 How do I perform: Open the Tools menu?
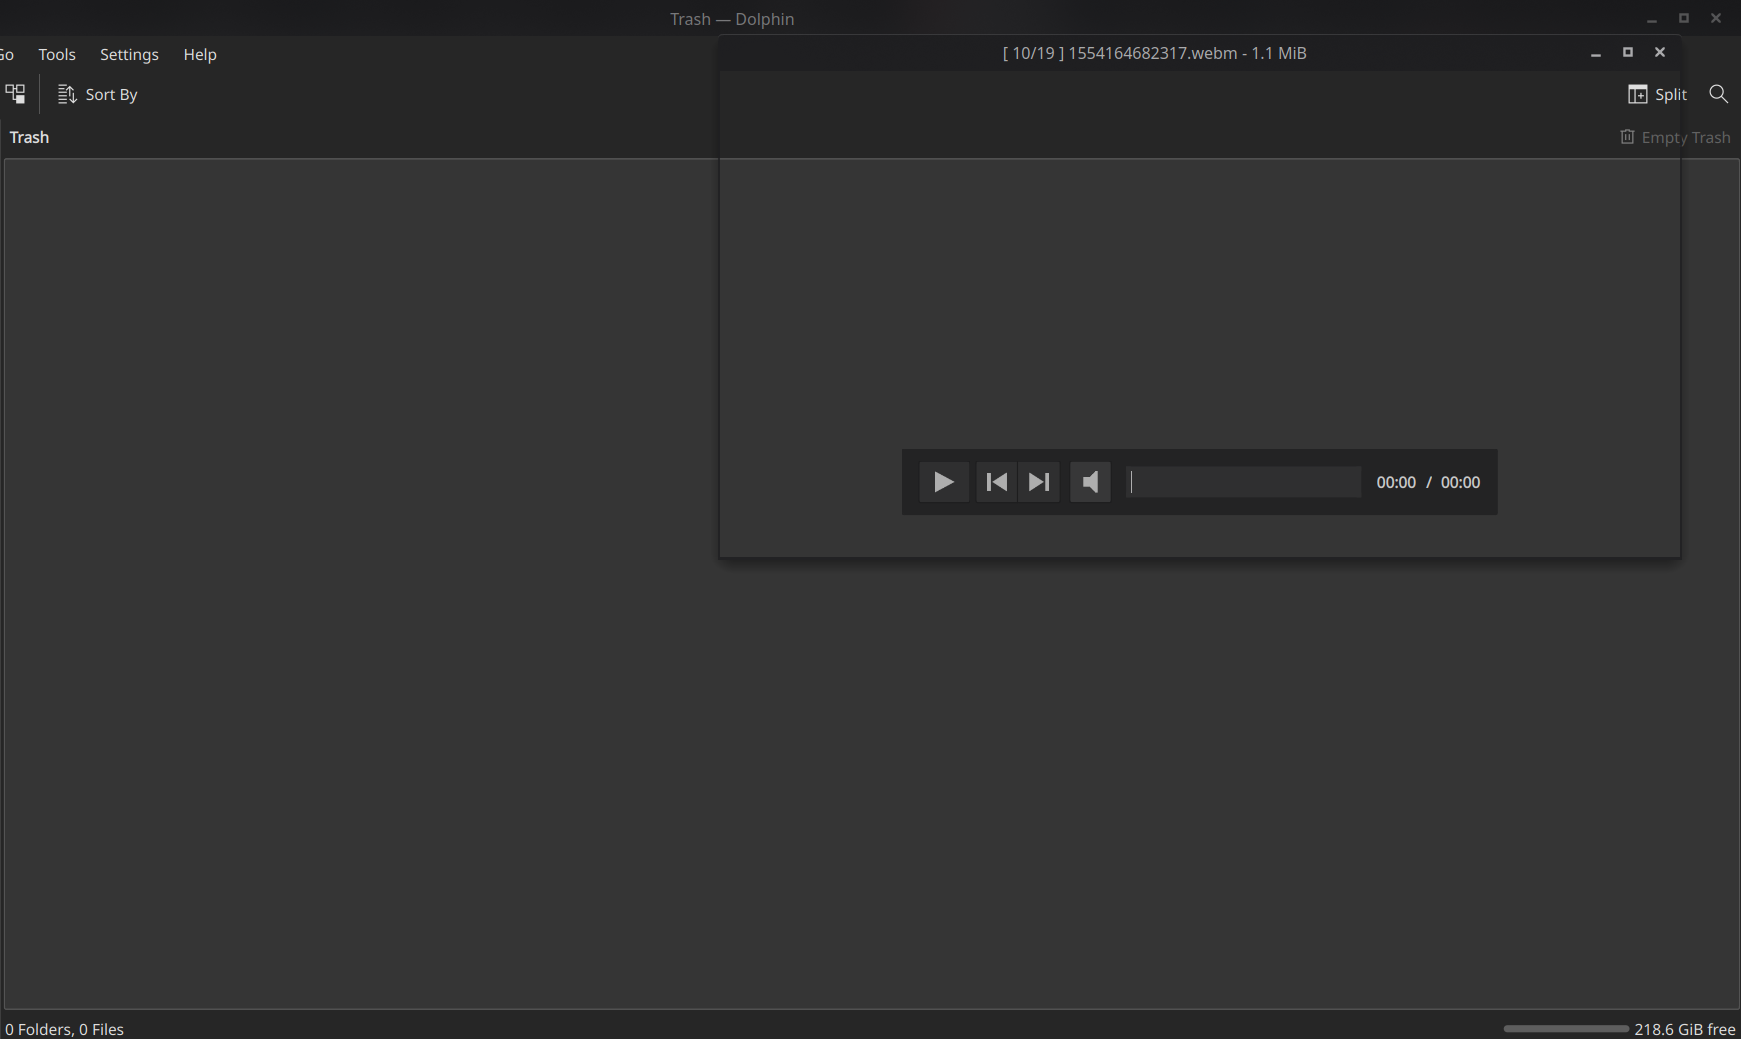click(x=56, y=54)
